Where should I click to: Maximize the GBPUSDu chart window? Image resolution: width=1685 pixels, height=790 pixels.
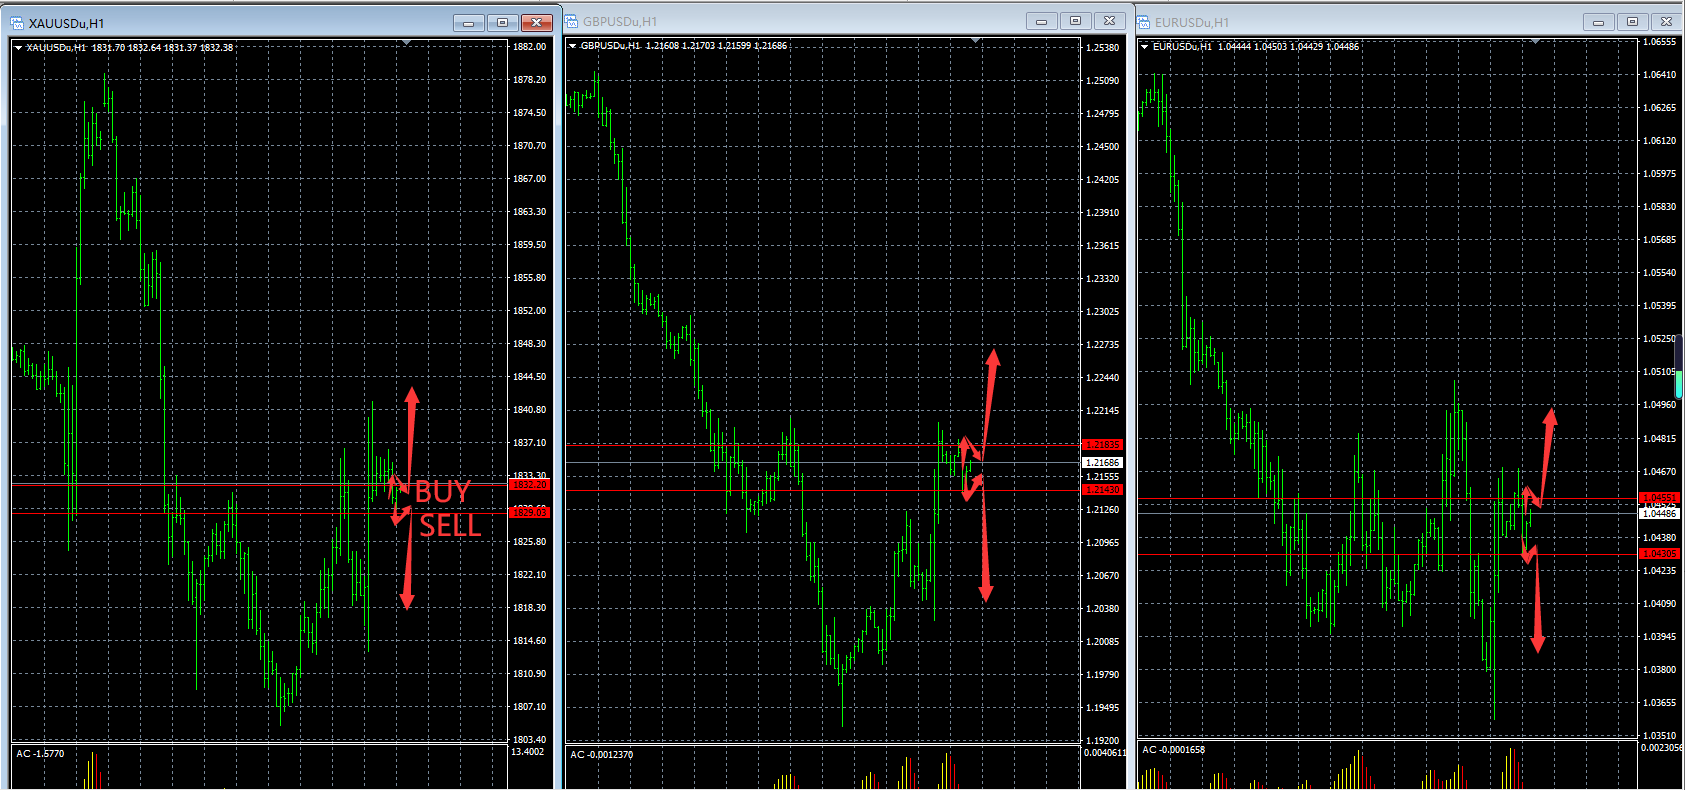[1075, 21]
